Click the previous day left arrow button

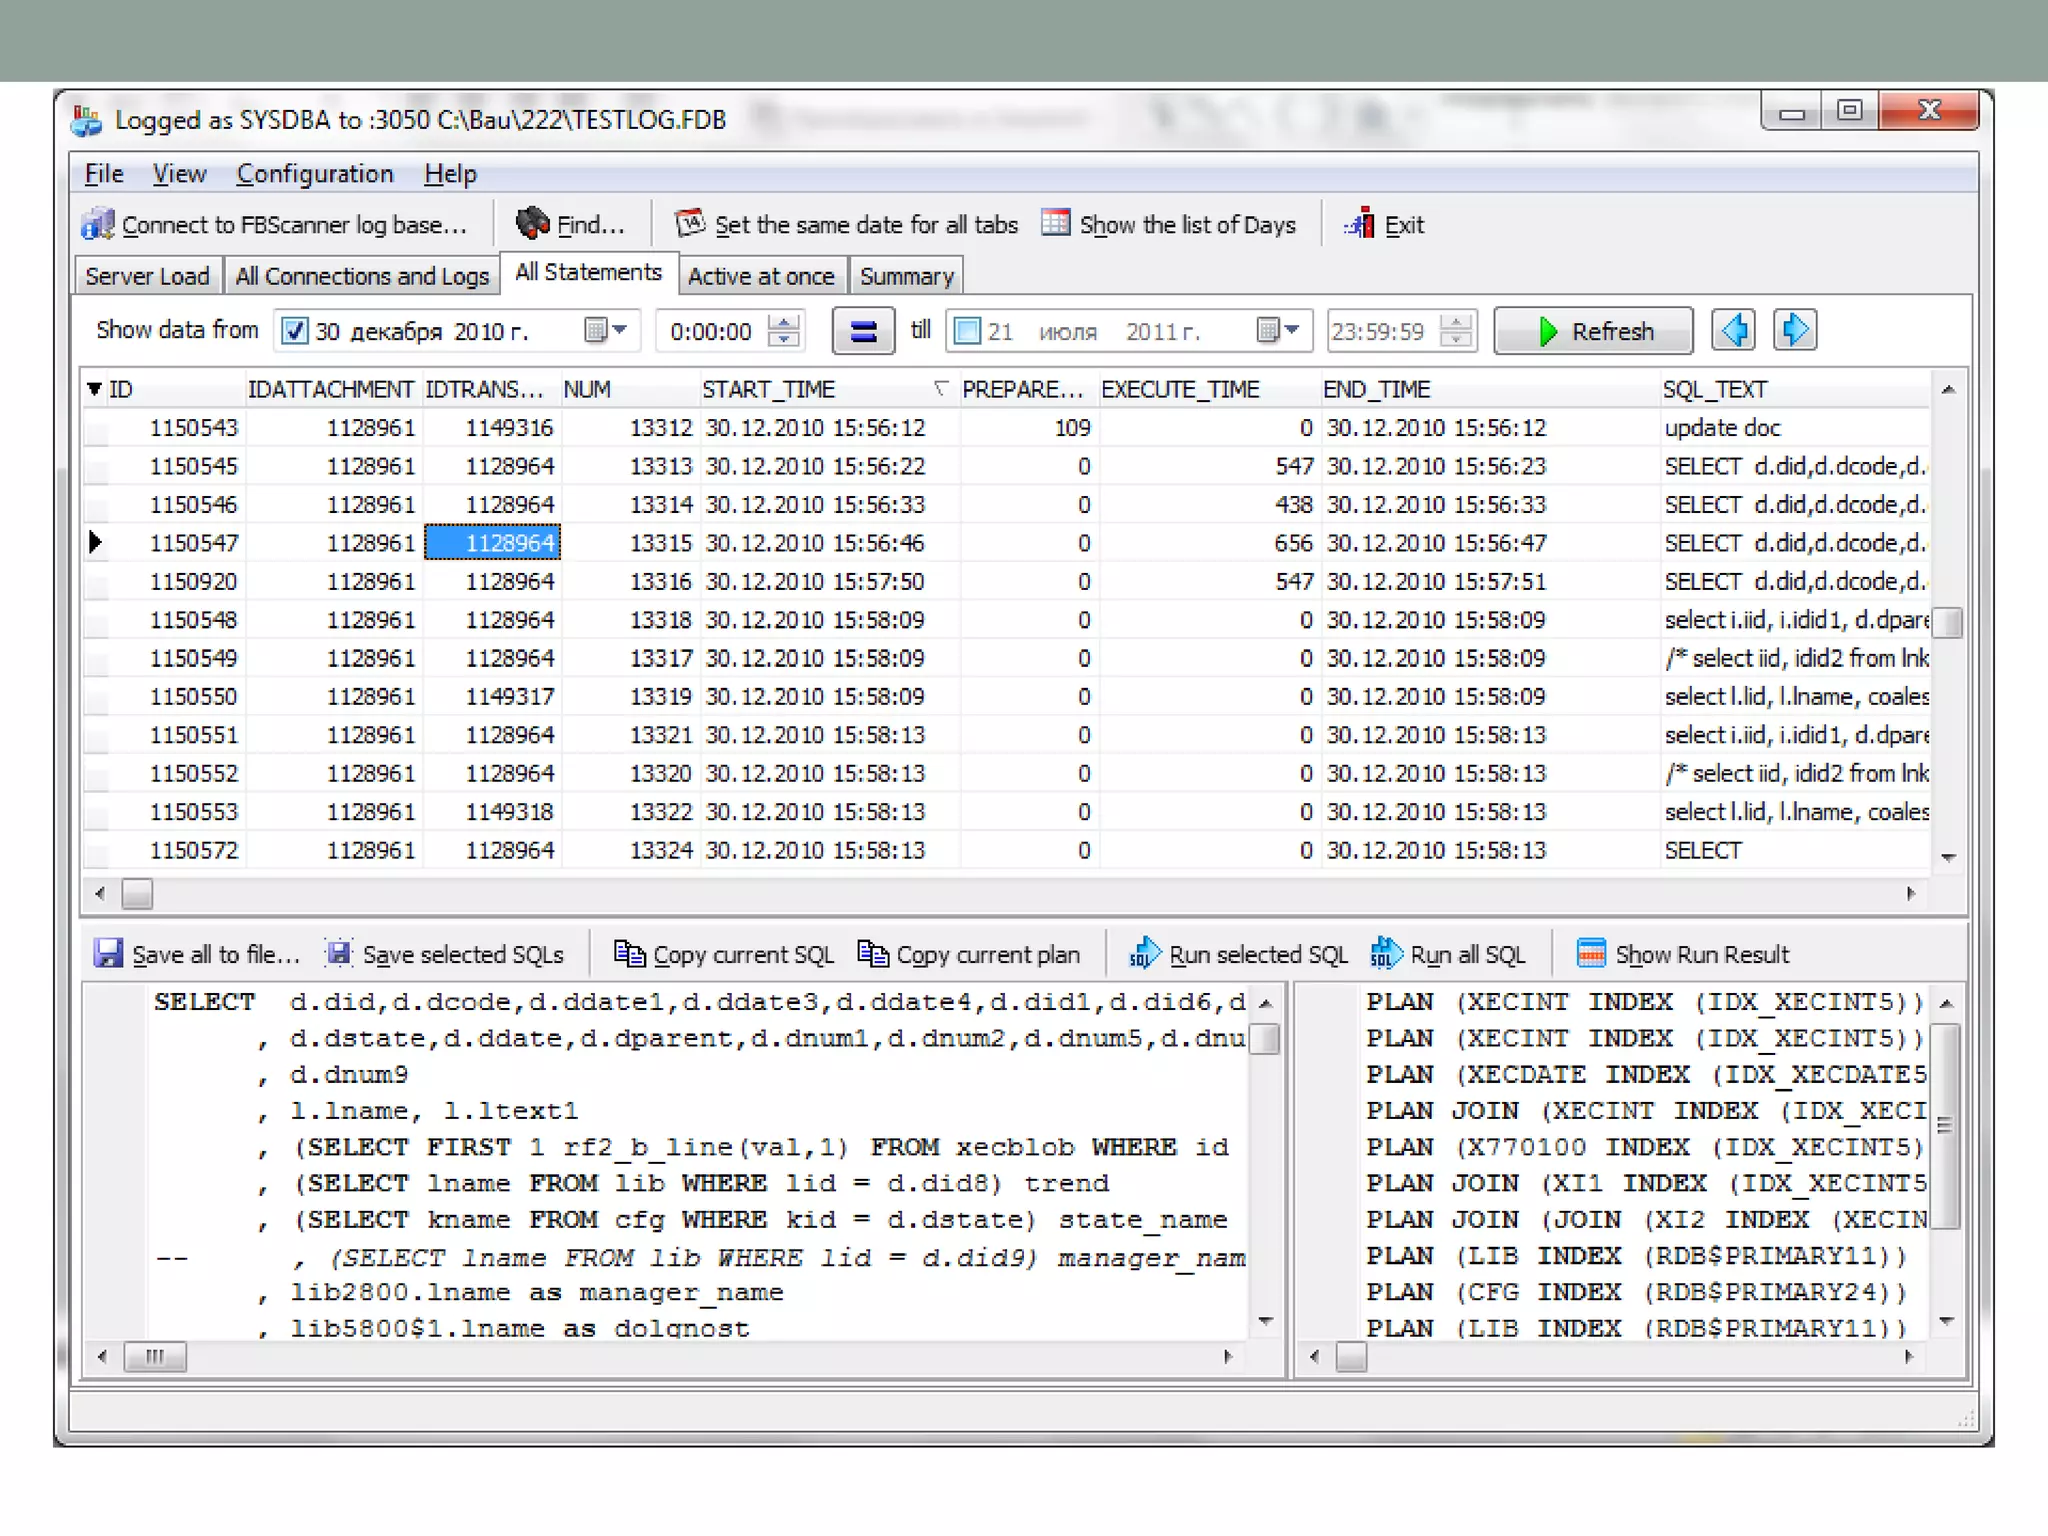(x=1733, y=331)
